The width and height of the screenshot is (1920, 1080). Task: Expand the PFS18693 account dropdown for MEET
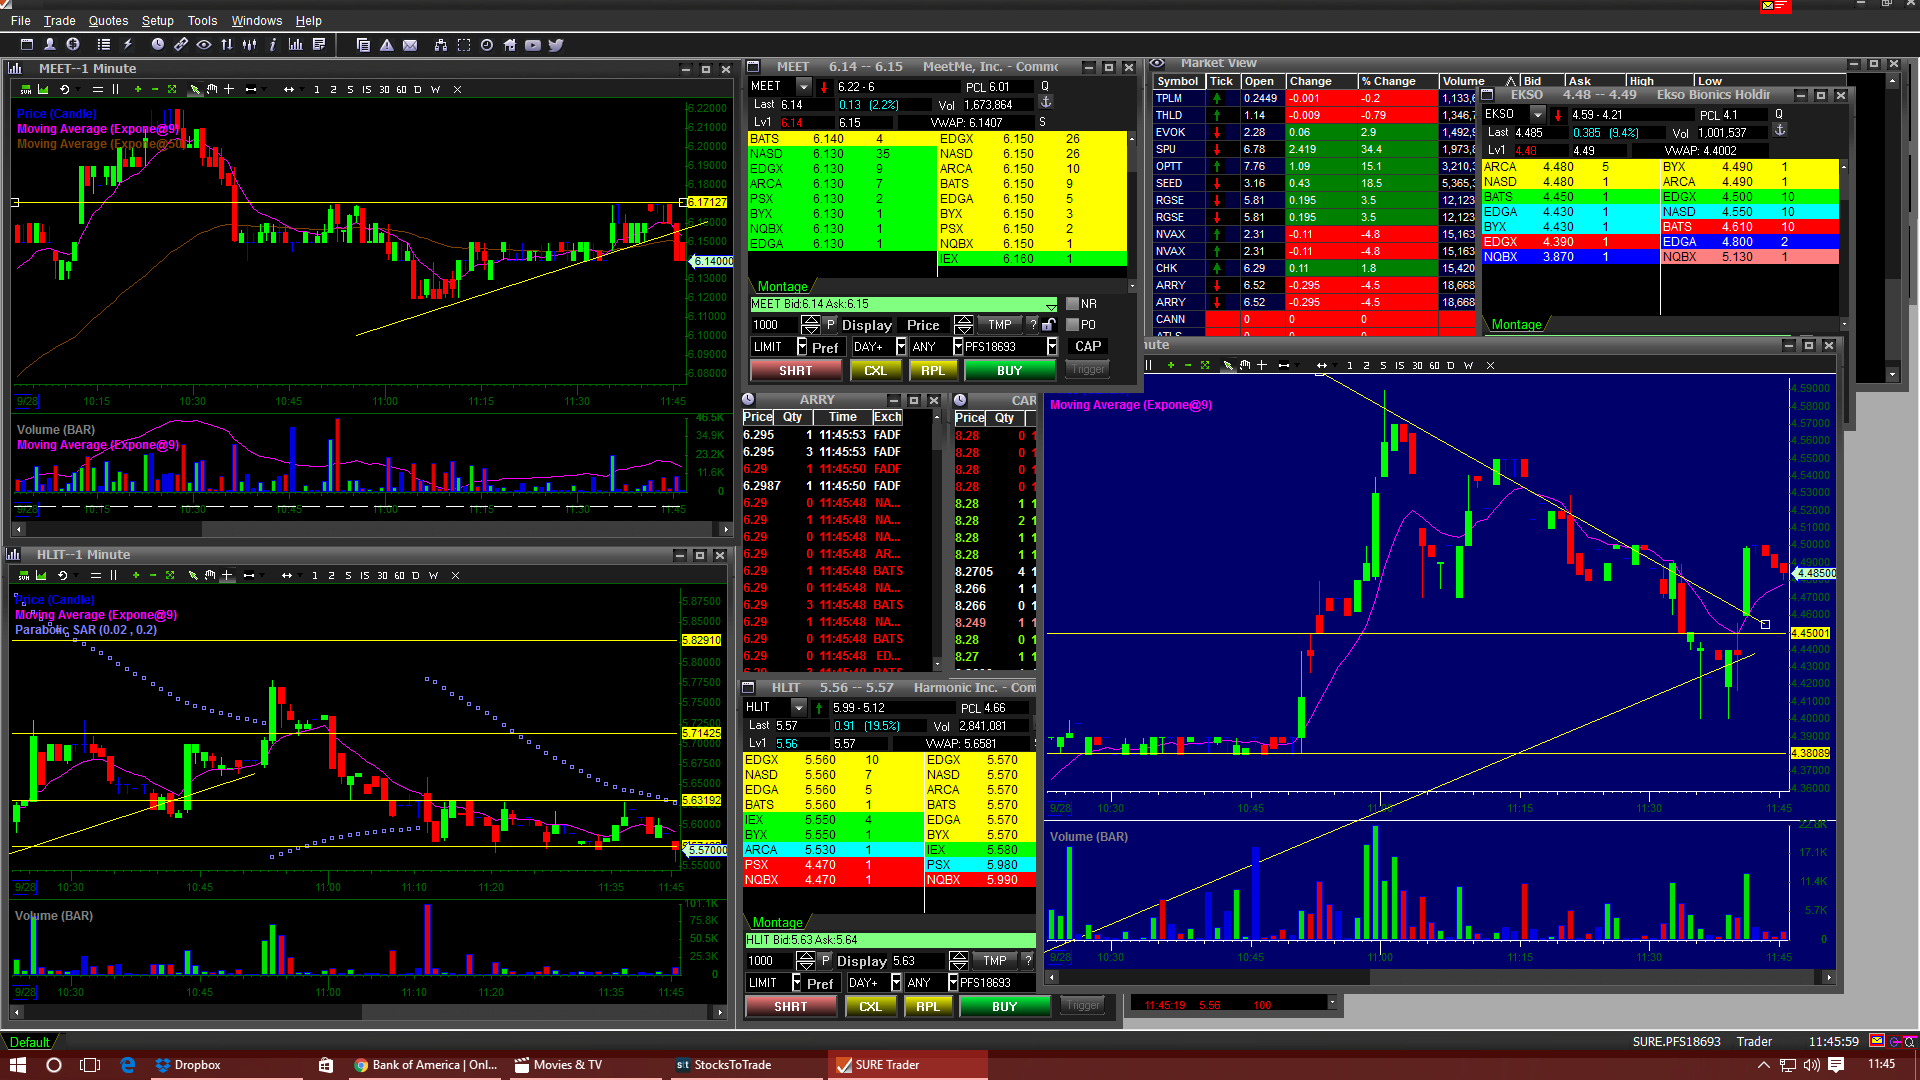coord(1051,347)
